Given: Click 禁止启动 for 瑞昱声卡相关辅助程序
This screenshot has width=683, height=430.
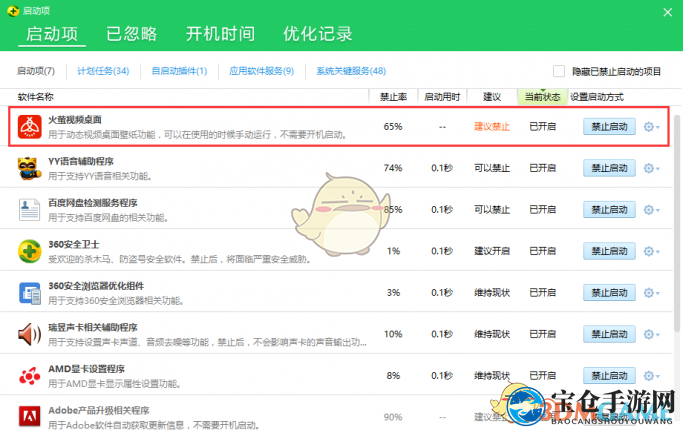Looking at the screenshot, I should [x=609, y=334].
